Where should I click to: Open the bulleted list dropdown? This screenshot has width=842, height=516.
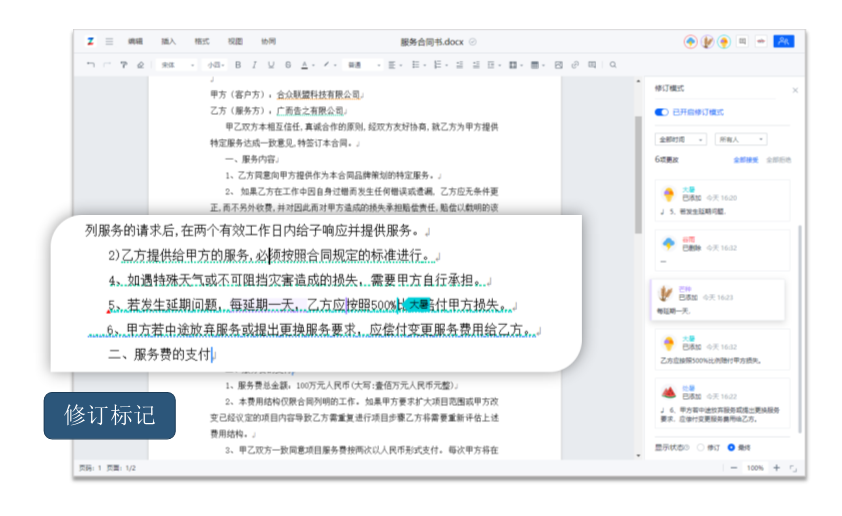(418, 65)
